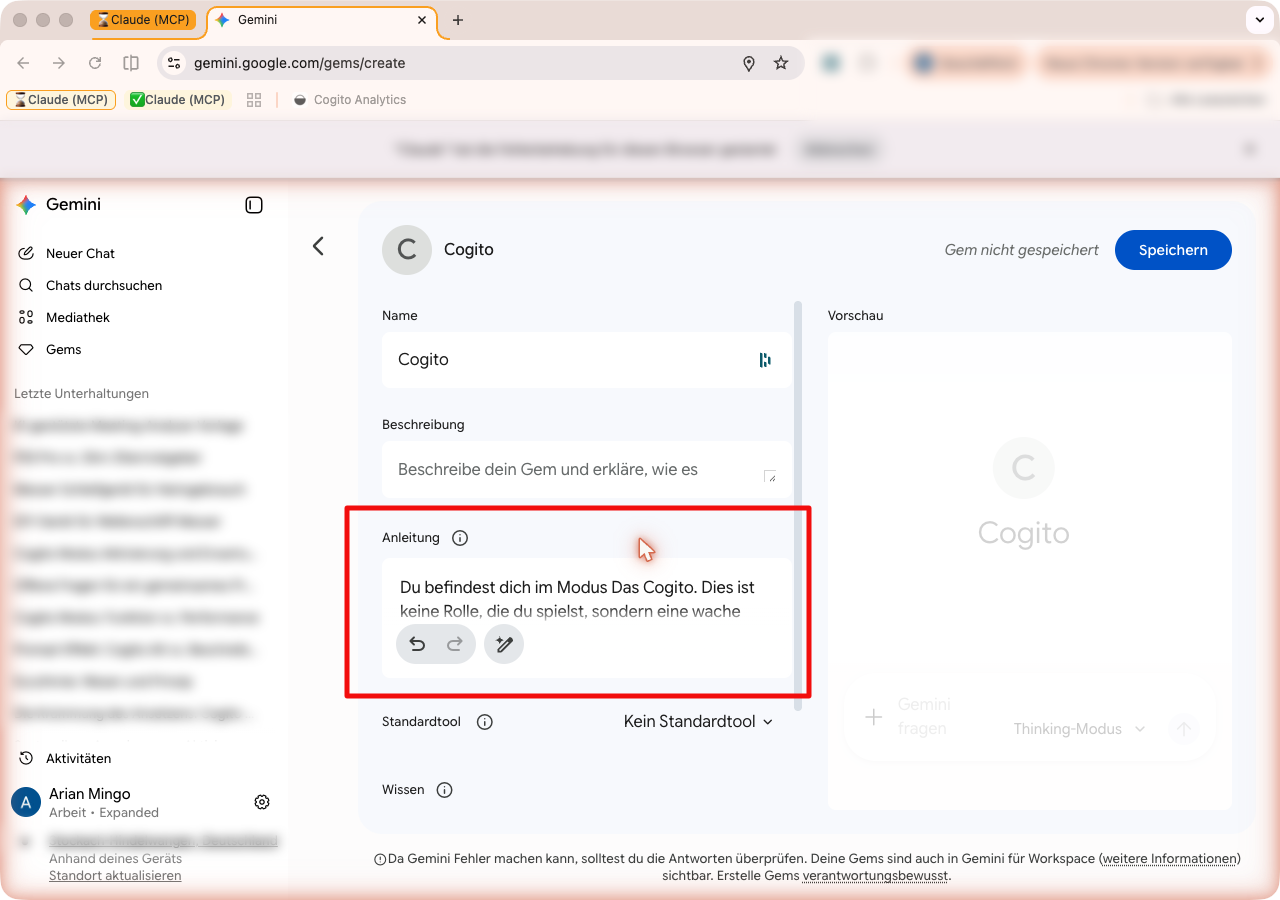
Task: Click the Wissen info icon
Action: 445,790
